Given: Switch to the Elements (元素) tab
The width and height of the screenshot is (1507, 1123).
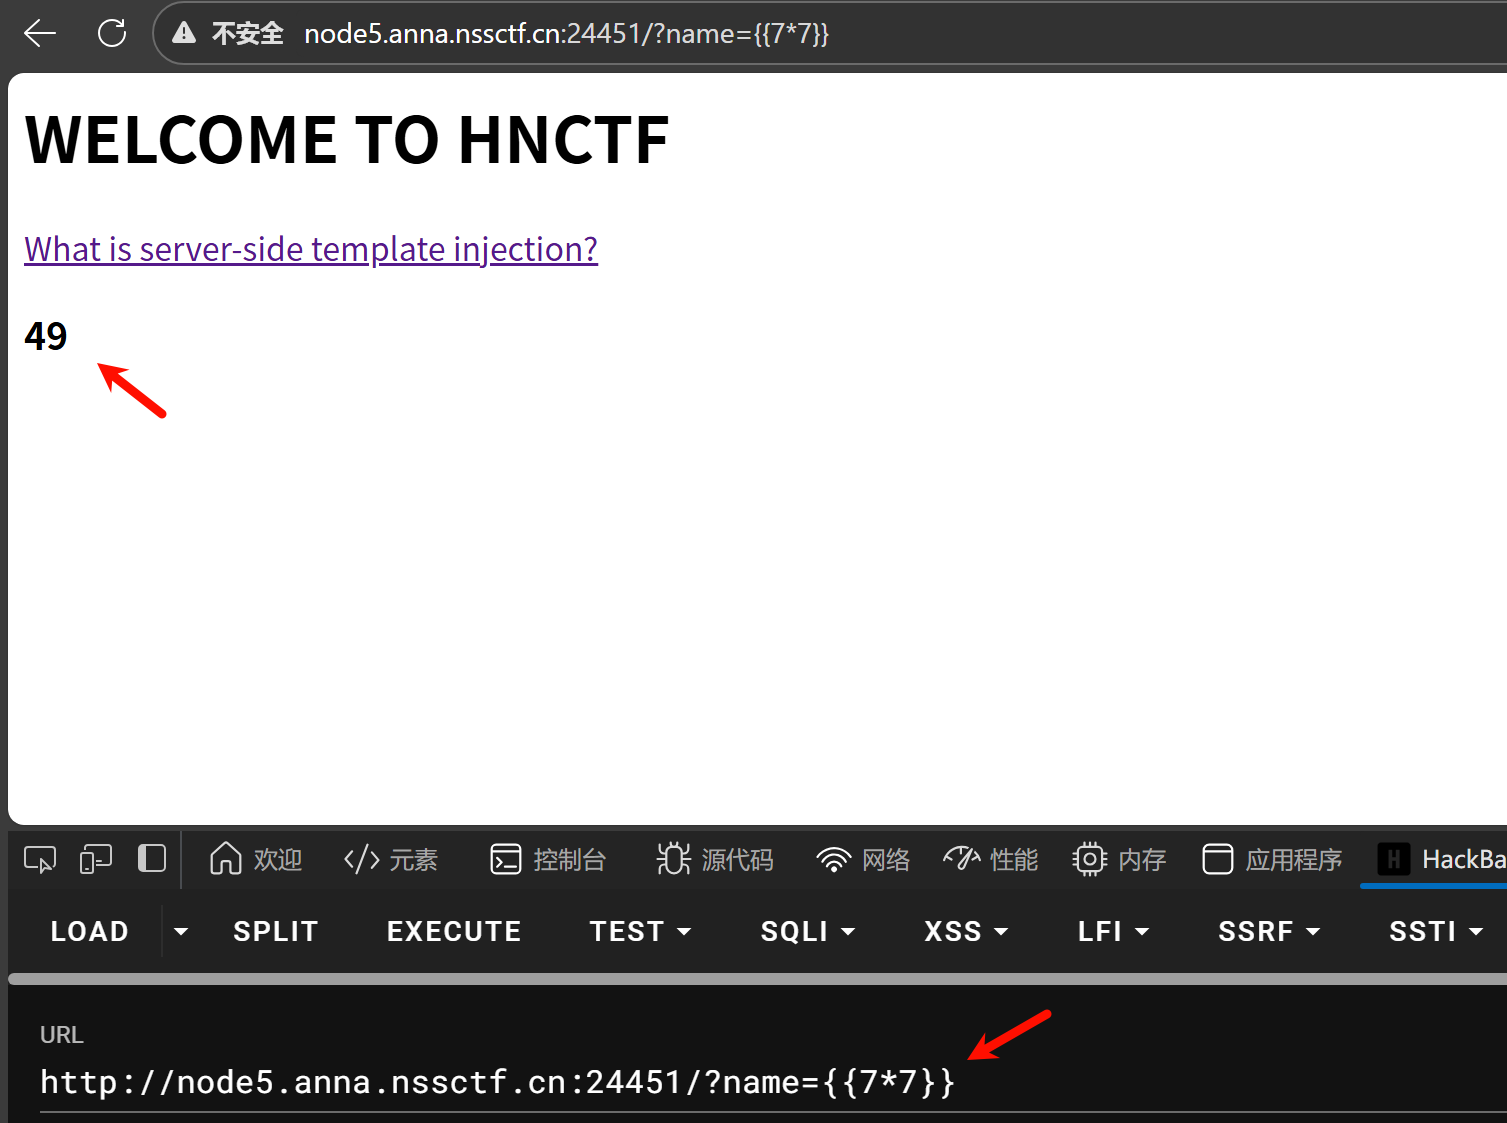Looking at the screenshot, I should 391,859.
